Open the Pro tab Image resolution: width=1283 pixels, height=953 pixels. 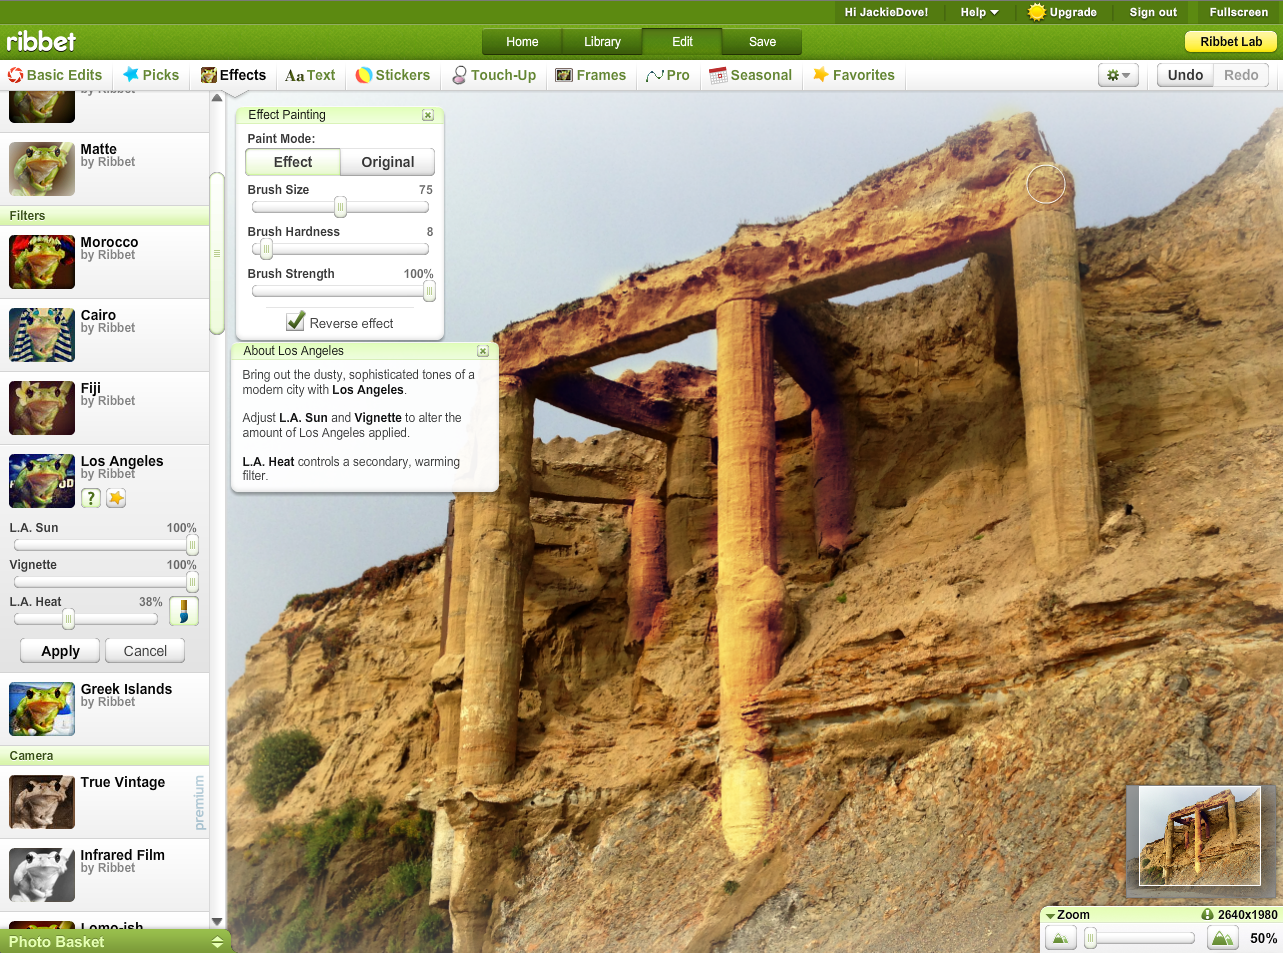click(x=668, y=75)
